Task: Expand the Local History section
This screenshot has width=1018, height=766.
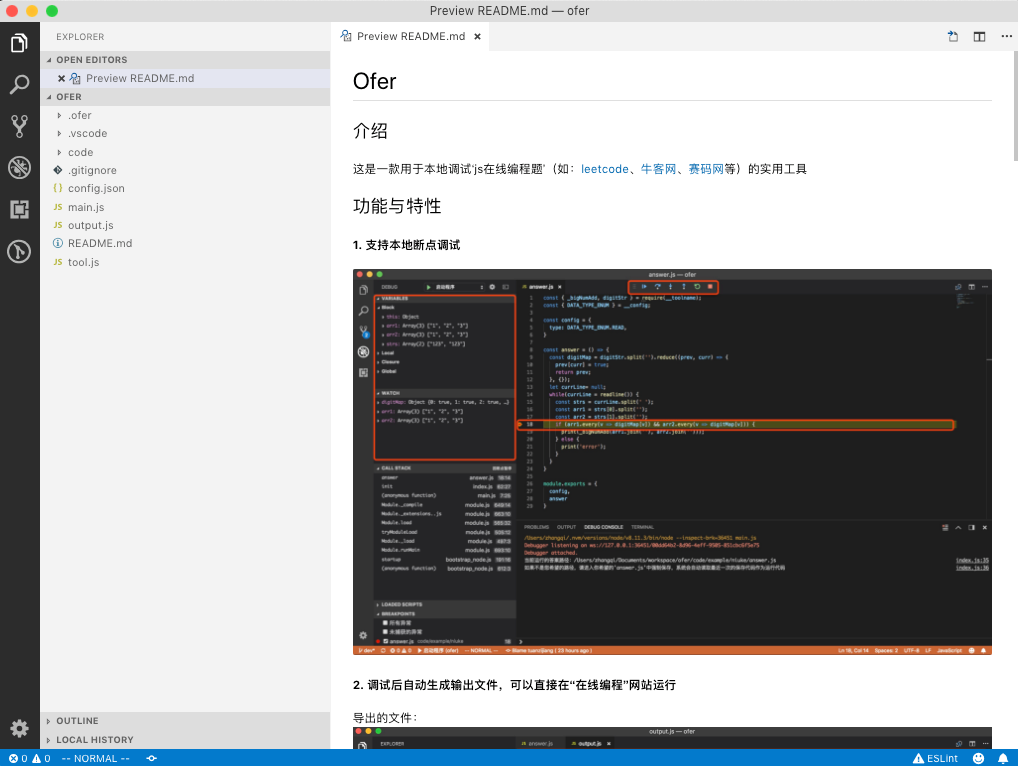Action: [x=185, y=739]
